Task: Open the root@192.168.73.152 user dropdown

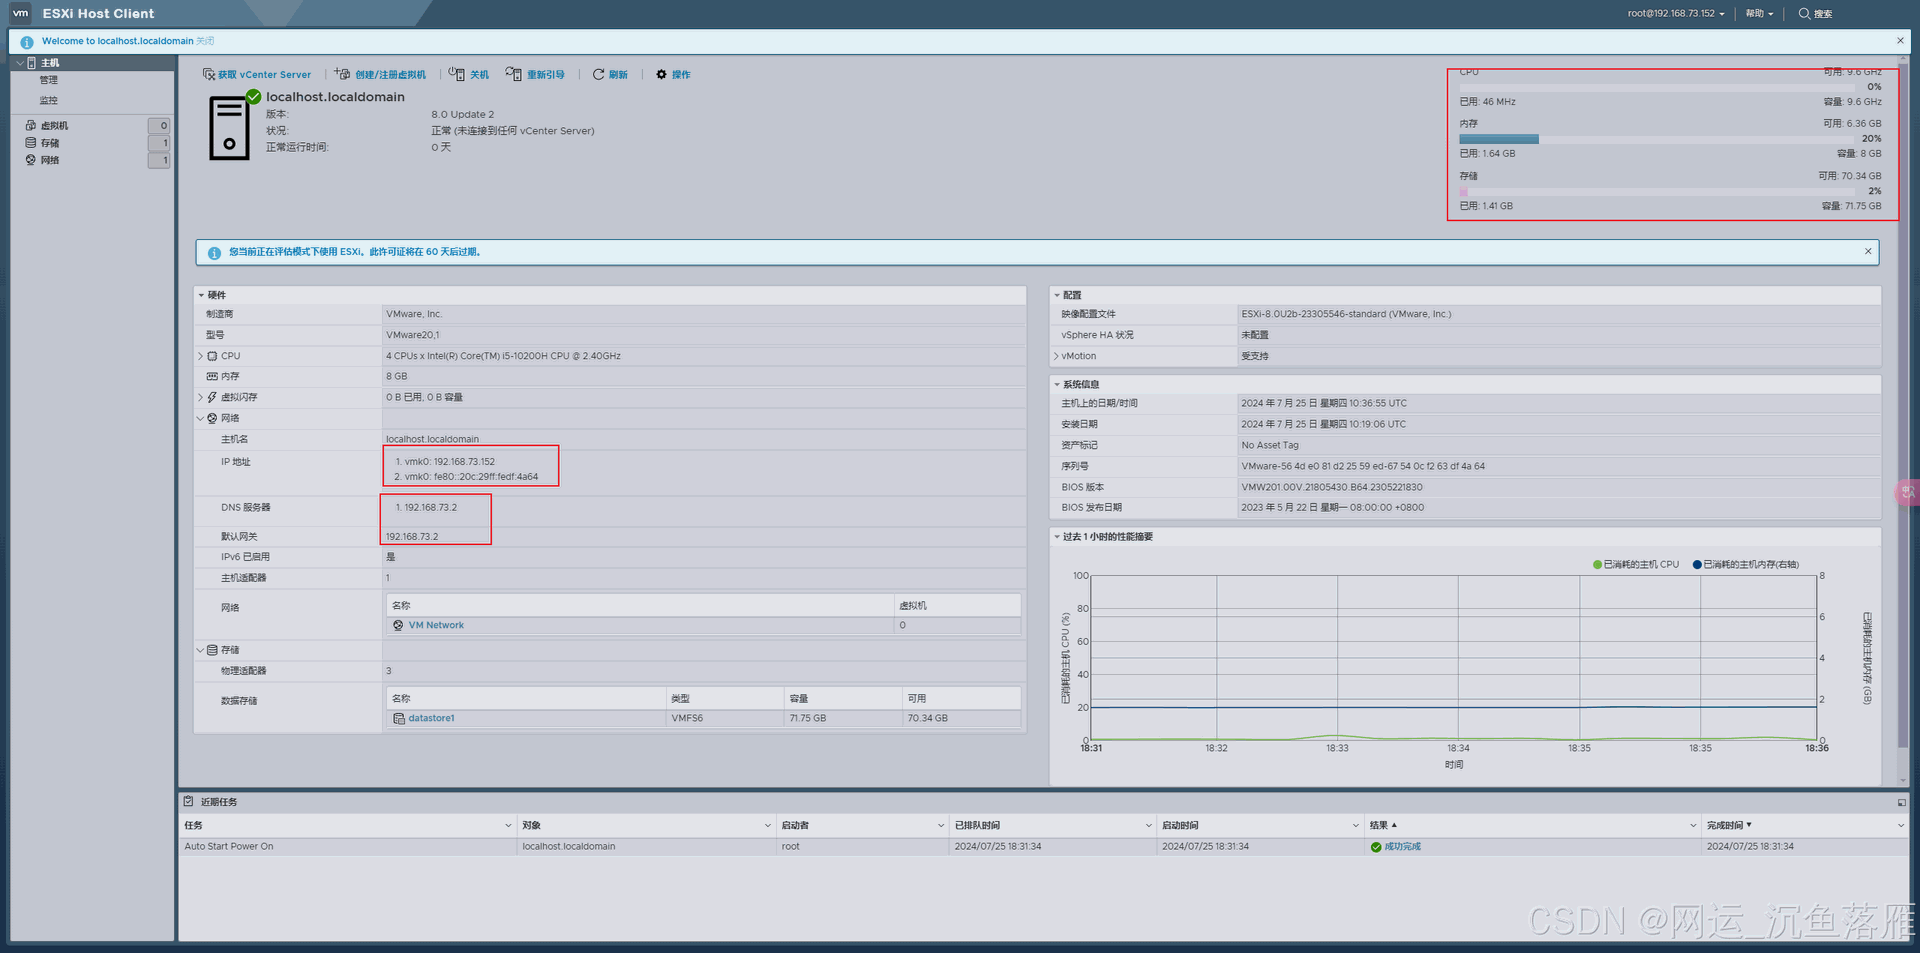Action: [x=1675, y=14]
